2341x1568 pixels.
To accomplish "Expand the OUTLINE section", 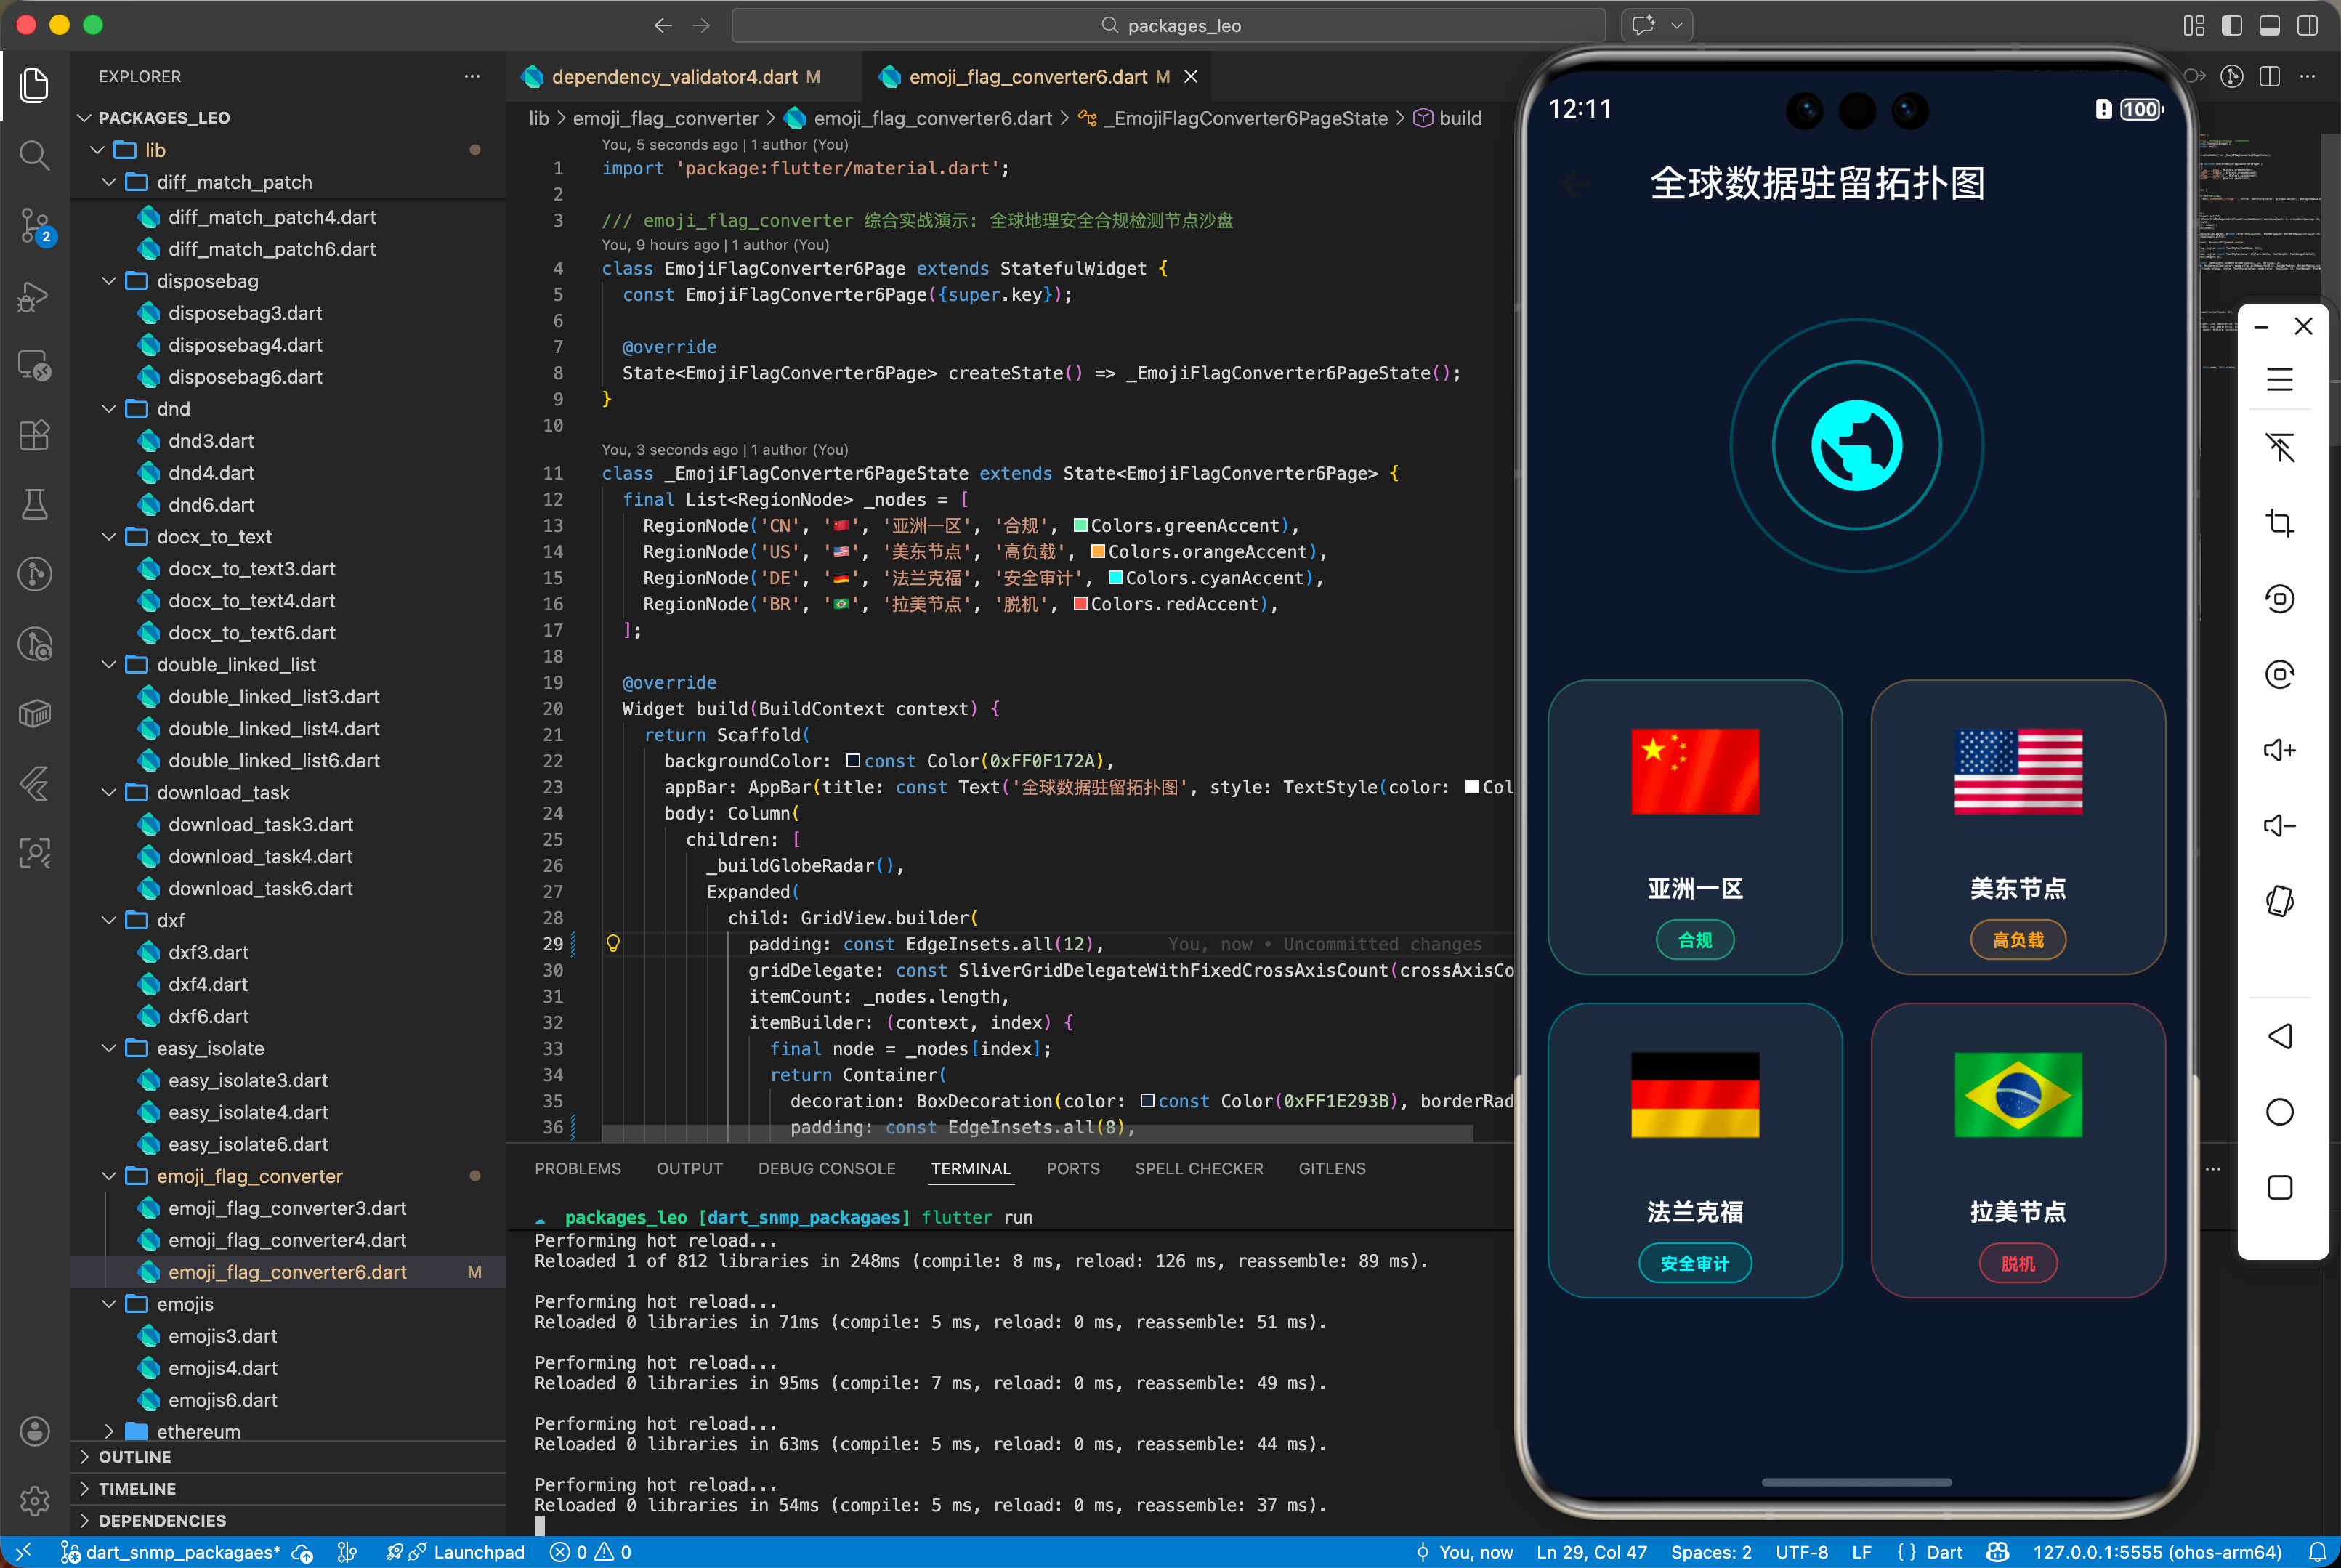I will (134, 1457).
